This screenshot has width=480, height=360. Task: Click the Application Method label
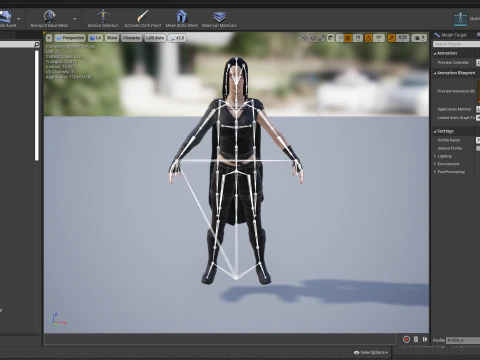454,109
